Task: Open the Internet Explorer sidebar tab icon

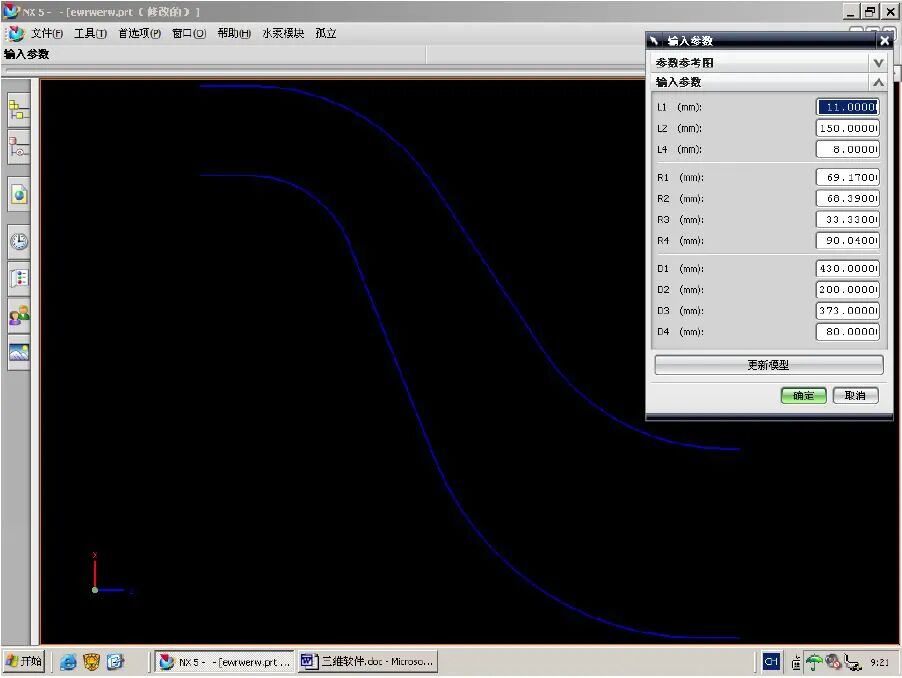Action: tap(18, 194)
